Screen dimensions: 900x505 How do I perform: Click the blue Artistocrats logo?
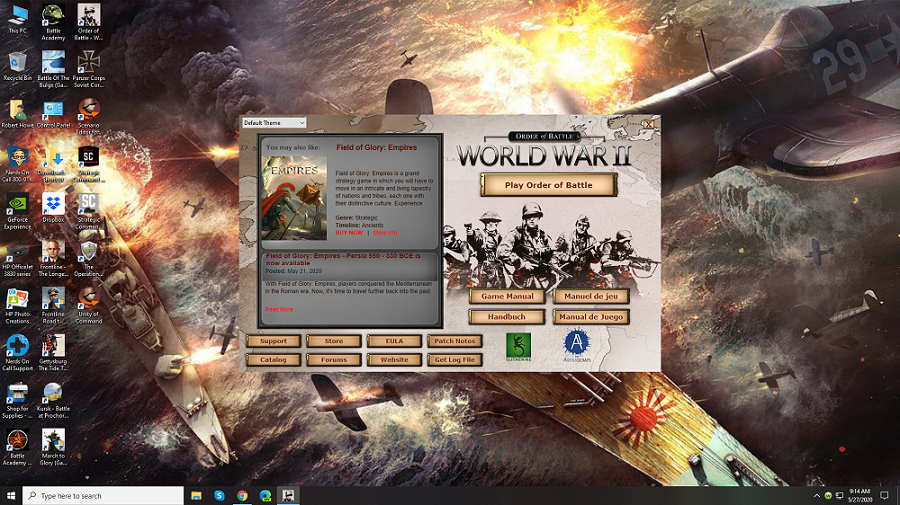pyautogui.click(x=577, y=345)
